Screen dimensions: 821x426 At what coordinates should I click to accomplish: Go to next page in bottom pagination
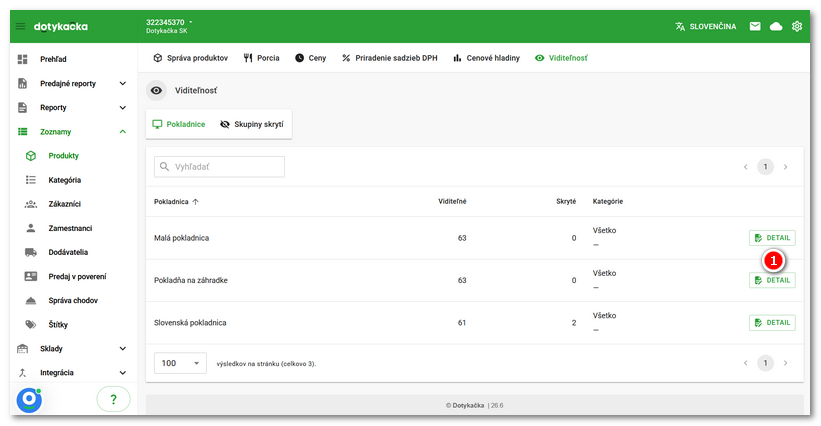pos(785,363)
